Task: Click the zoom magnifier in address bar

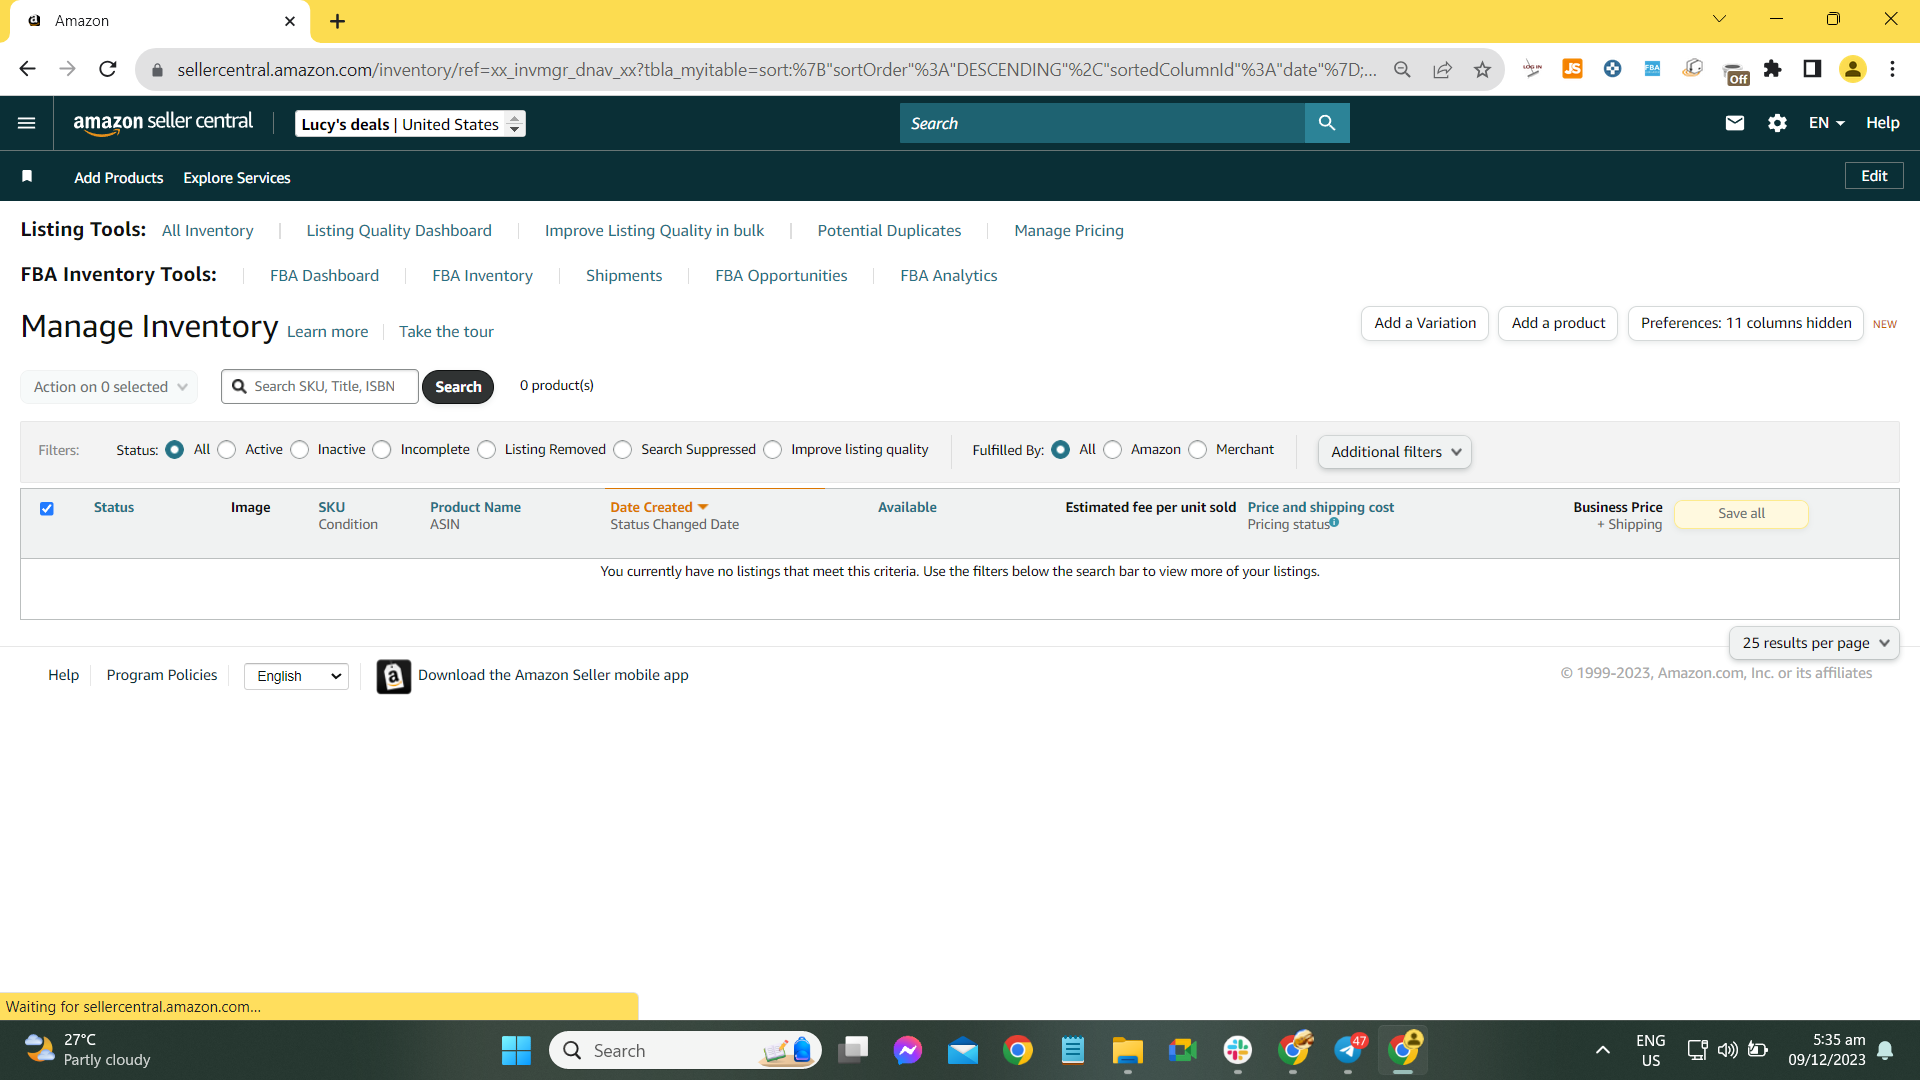Action: [1402, 69]
